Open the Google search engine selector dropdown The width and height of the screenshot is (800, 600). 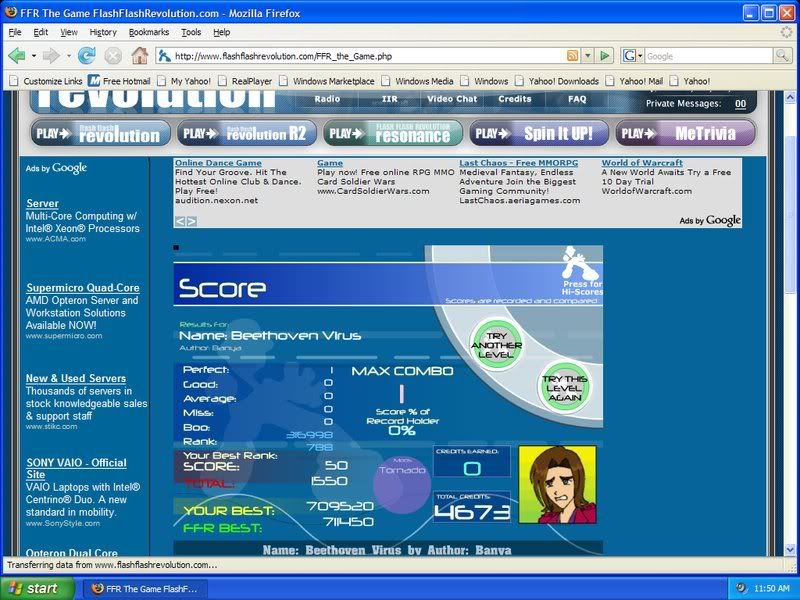[633, 56]
